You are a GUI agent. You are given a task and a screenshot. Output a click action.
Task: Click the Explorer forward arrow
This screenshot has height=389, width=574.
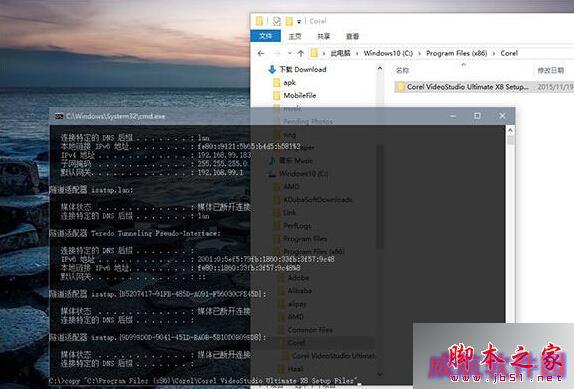click(276, 53)
